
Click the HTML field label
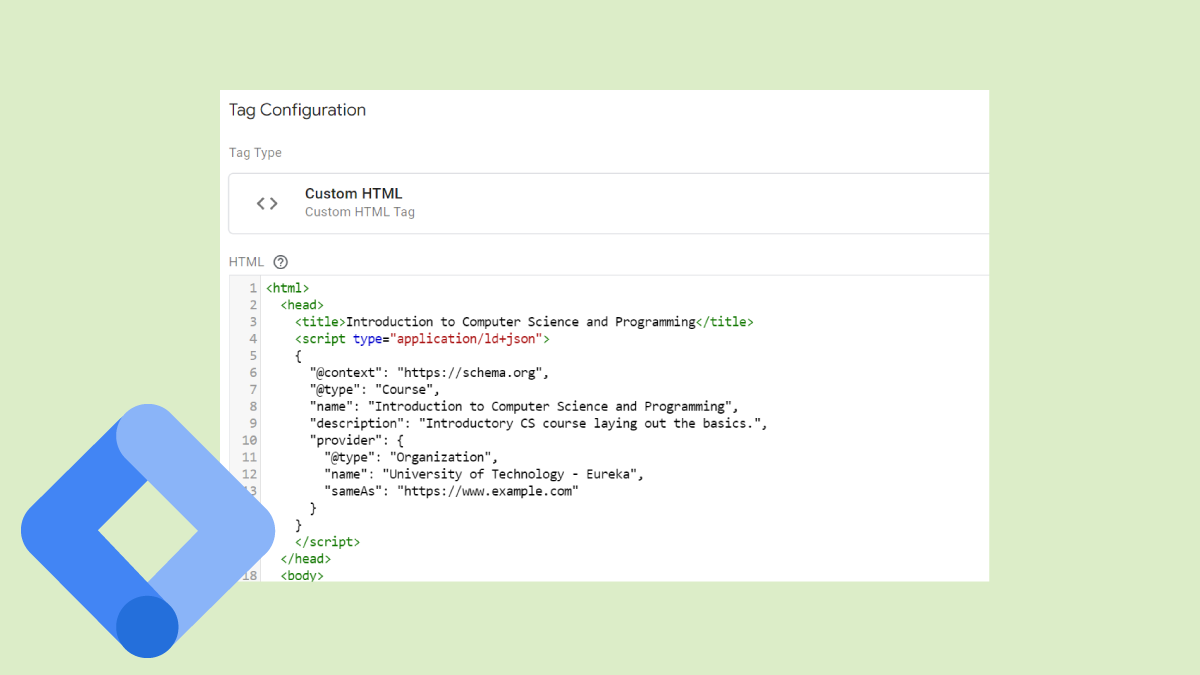click(246, 262)
